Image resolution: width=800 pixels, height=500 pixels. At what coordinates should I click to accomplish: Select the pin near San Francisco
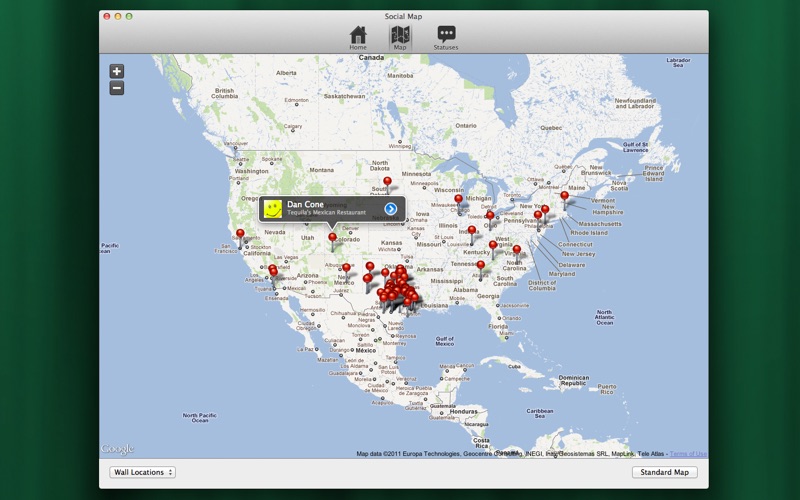coord(240,234)
